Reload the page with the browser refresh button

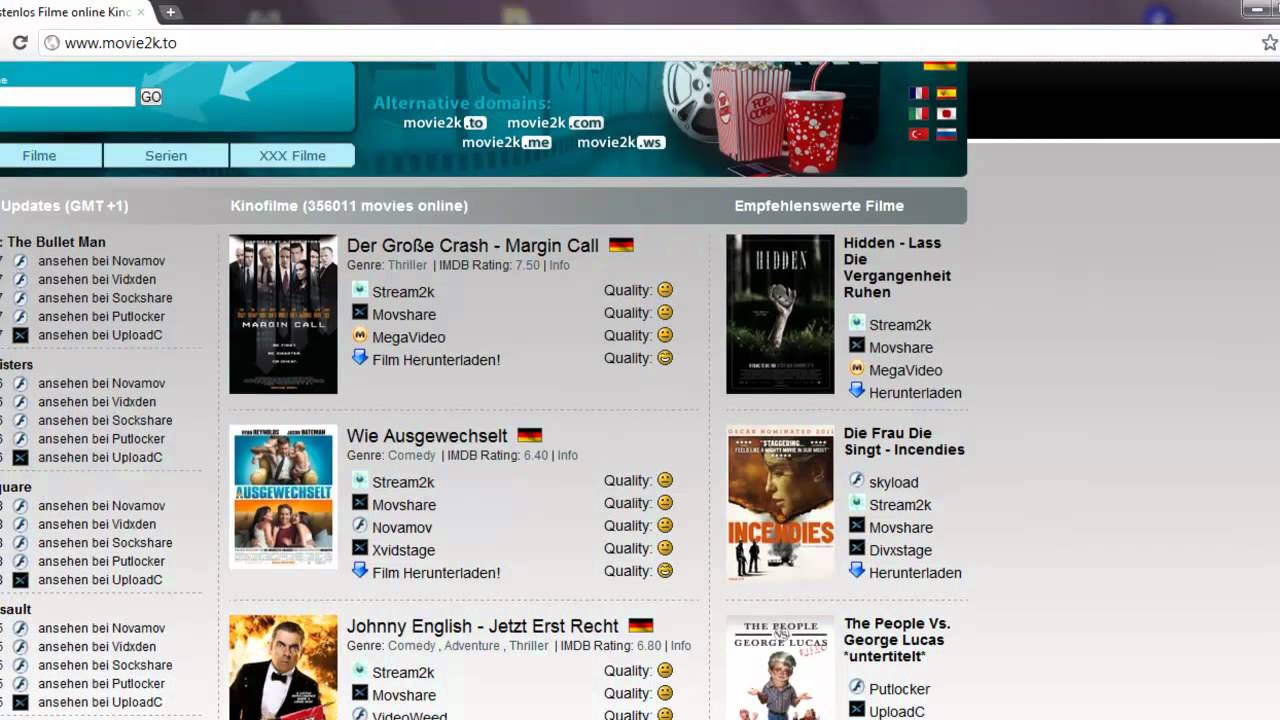click(x=19, y=43)
